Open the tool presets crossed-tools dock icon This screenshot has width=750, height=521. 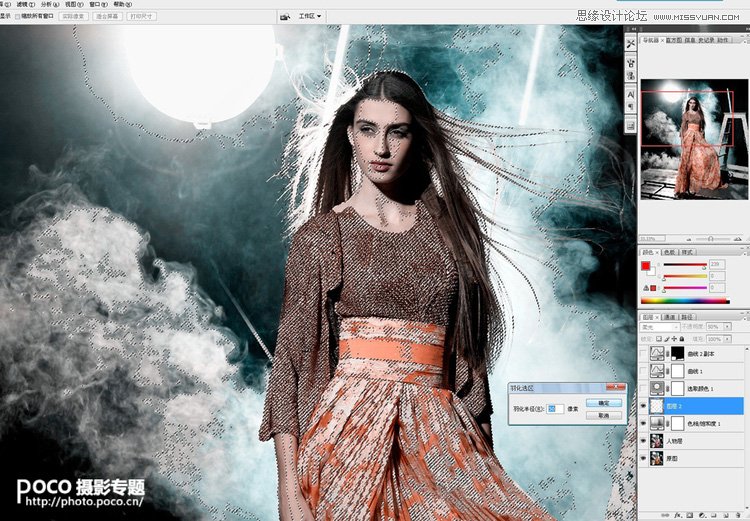tap(631, 44)
